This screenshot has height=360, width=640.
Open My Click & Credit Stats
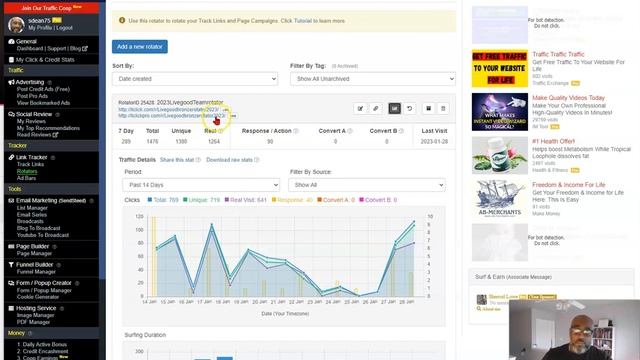pyautogui.click(x=45, y=60)
